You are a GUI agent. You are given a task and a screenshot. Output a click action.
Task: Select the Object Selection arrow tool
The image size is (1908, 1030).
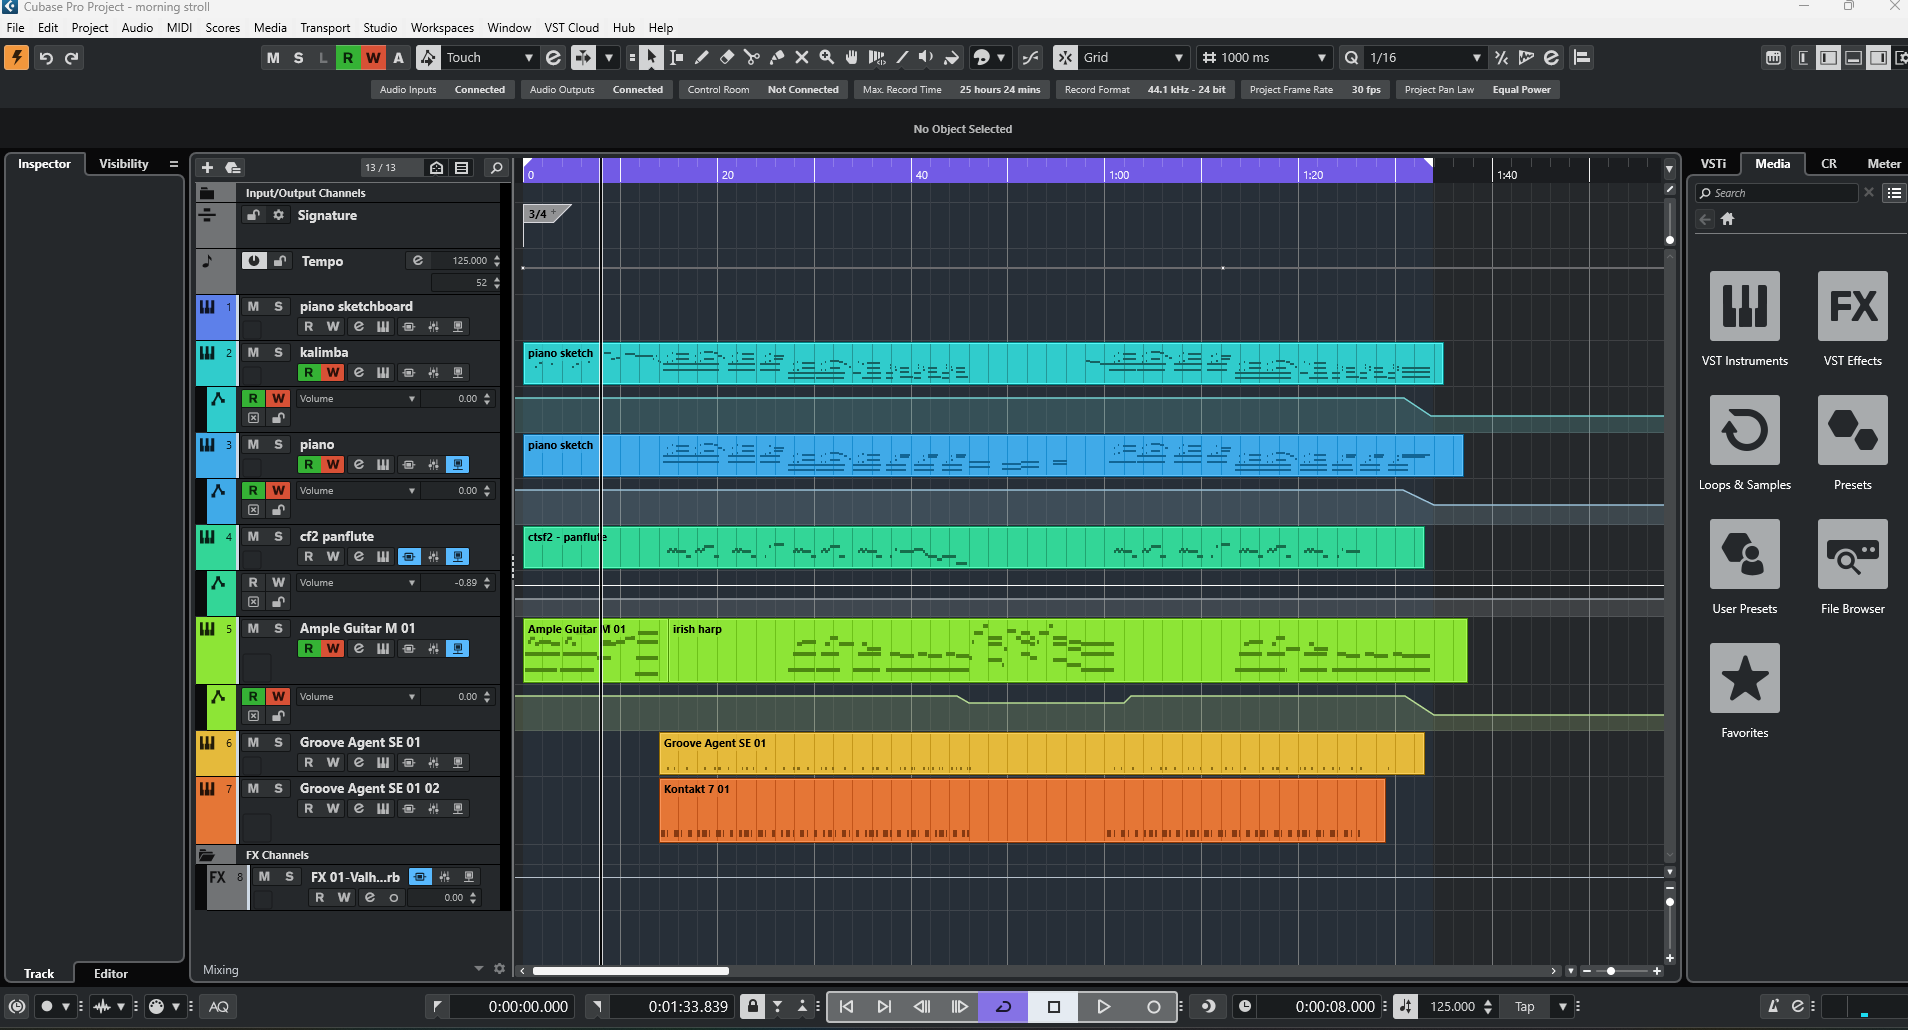coord(651,58)
